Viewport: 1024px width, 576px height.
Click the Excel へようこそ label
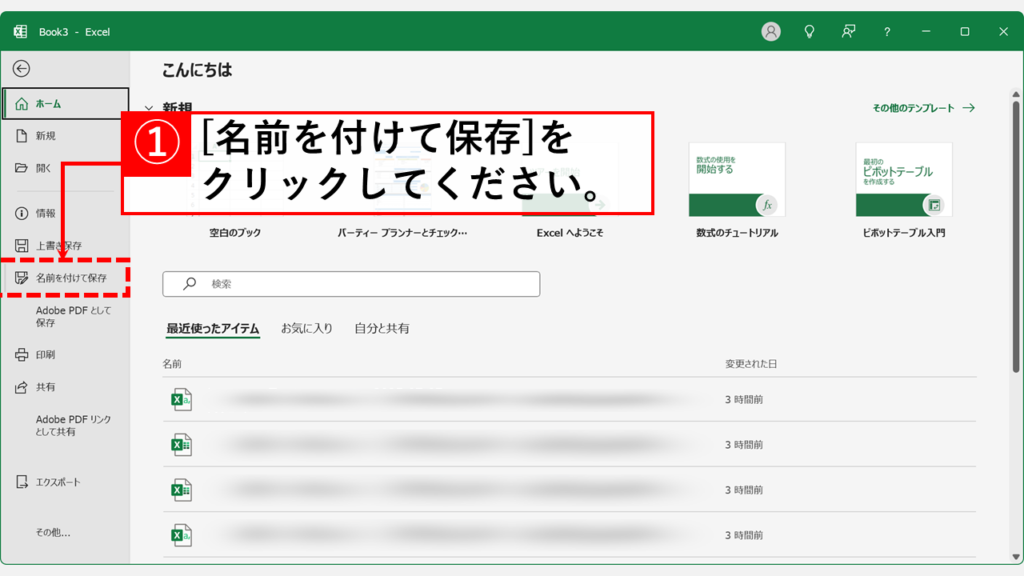tap(569, 232)
